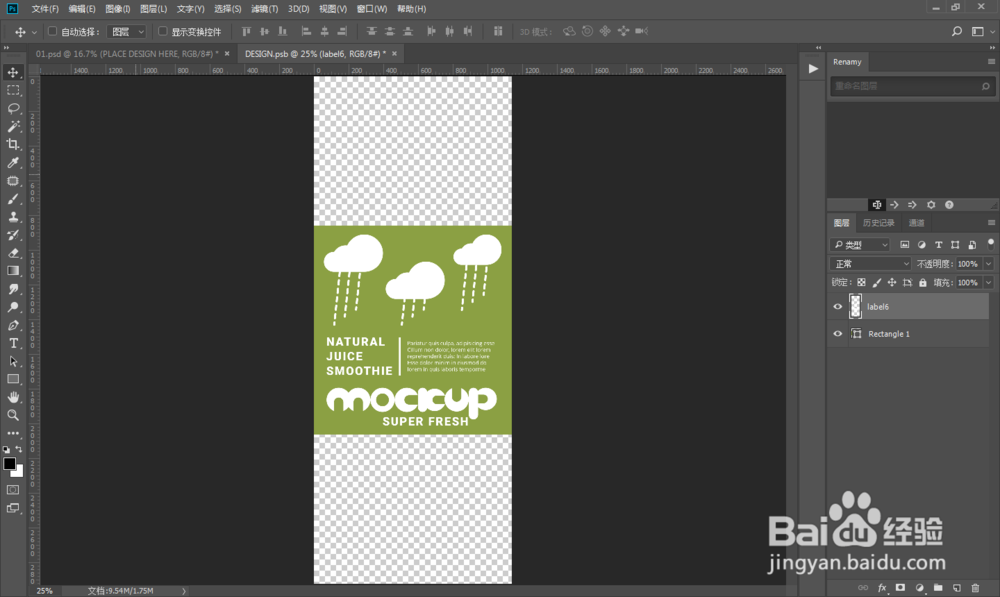Select the Smudge tool
The image size is (1000, 597).
click(x=13, y=289)
